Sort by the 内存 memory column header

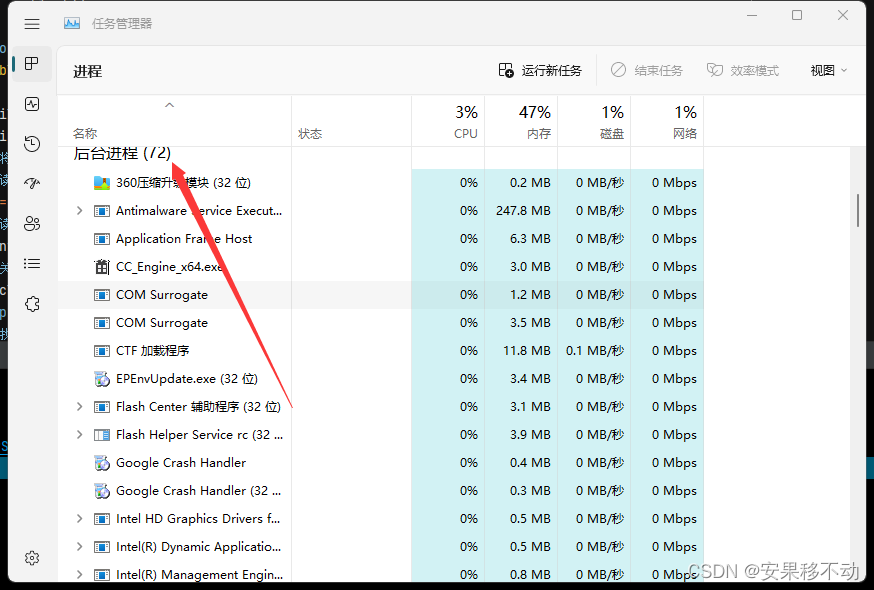click(521, 121)
